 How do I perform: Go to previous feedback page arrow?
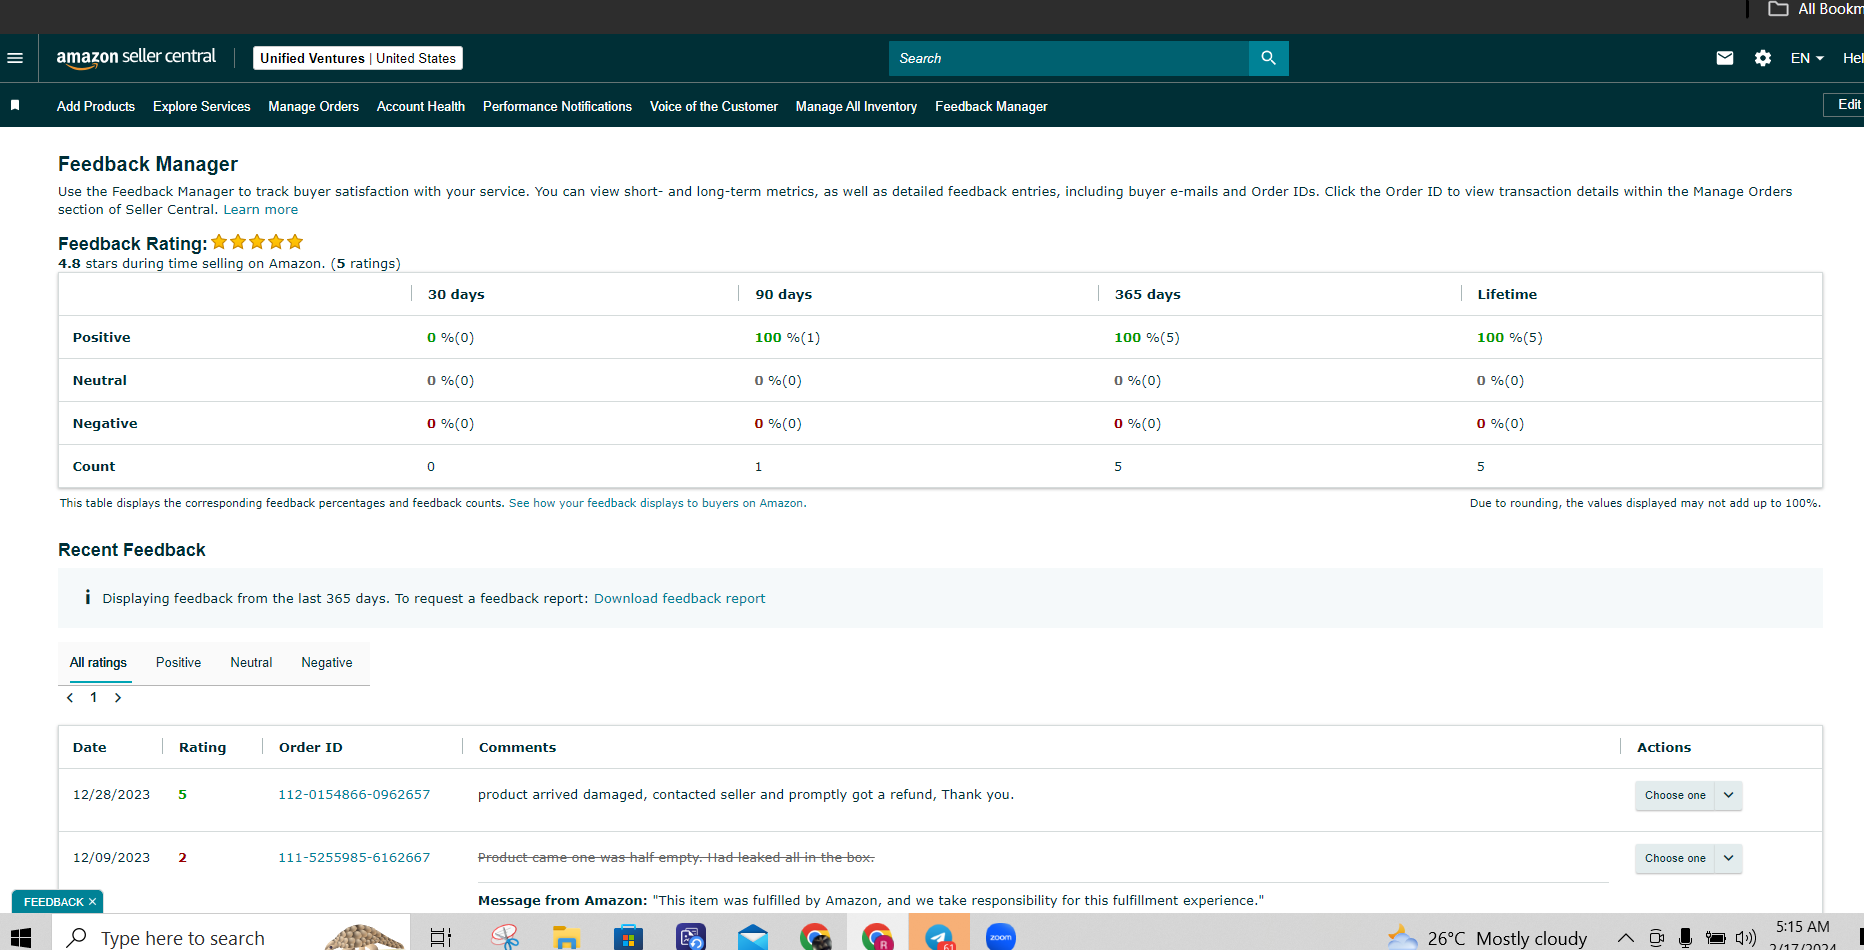point(70,698)
